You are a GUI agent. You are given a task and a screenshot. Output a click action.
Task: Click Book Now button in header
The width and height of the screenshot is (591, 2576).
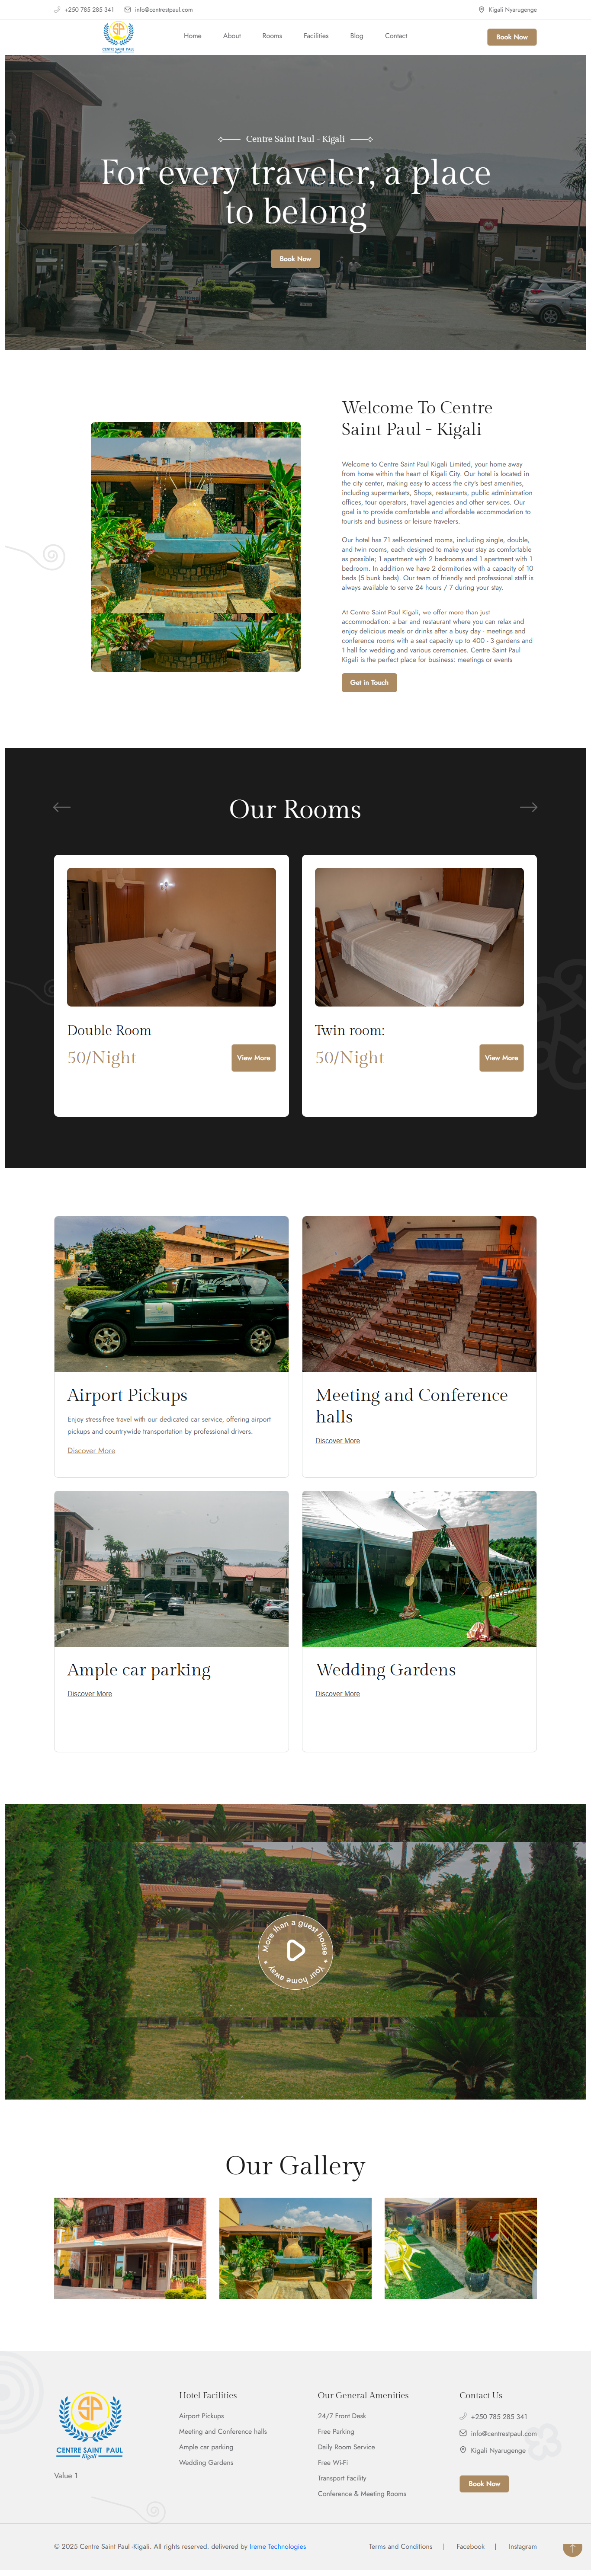(x=512, y=37)
